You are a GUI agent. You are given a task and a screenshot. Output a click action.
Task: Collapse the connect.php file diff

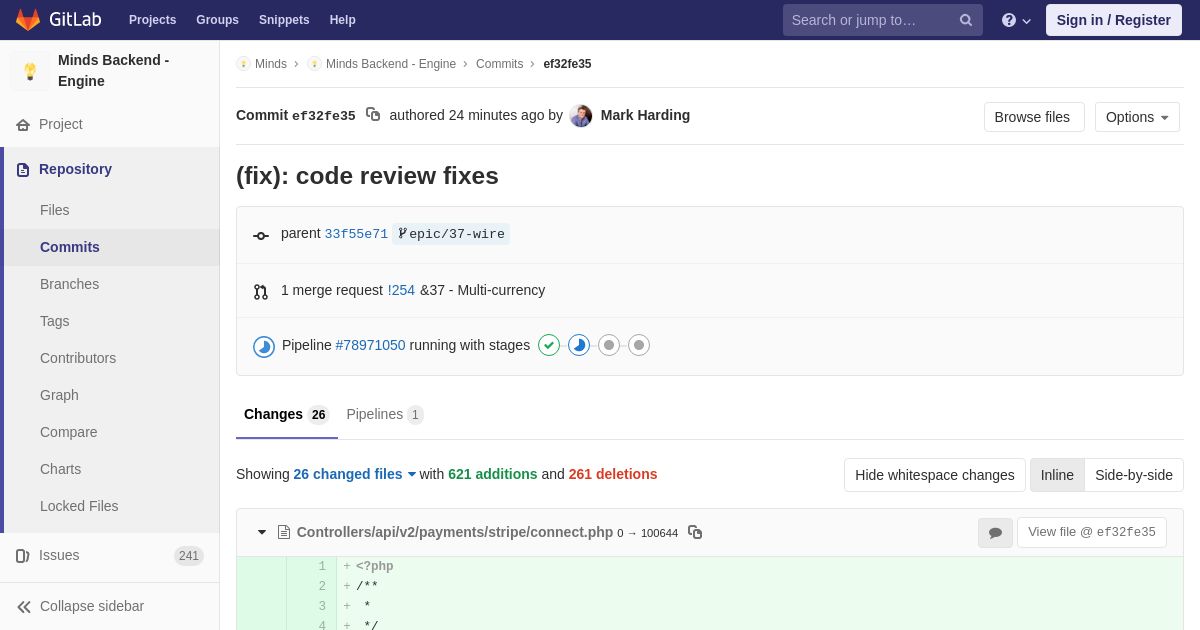tap(262, 532)
